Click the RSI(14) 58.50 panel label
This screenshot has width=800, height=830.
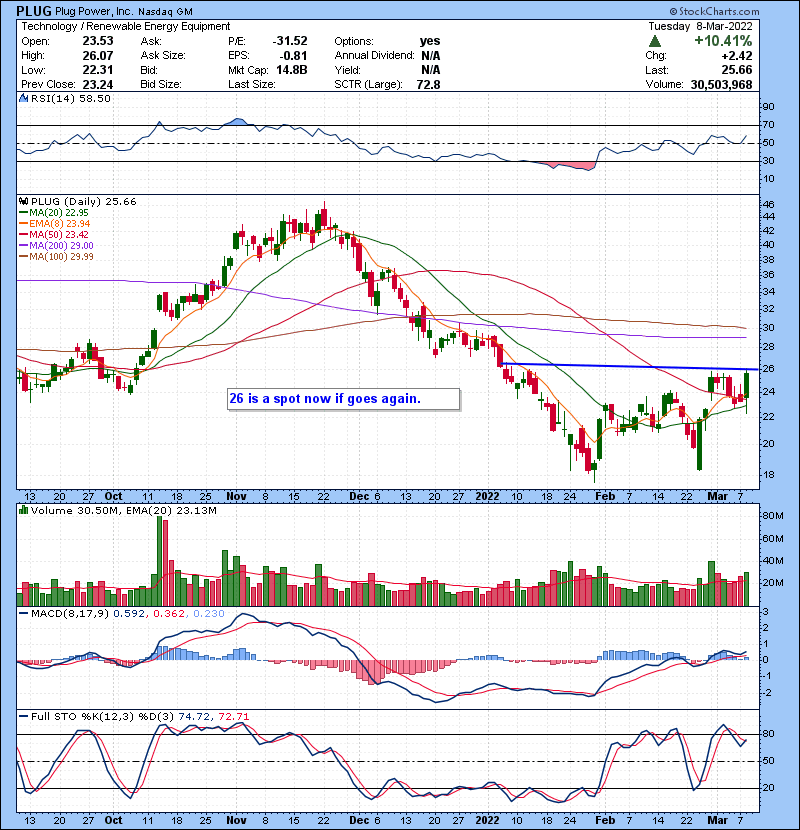point(70,98)
